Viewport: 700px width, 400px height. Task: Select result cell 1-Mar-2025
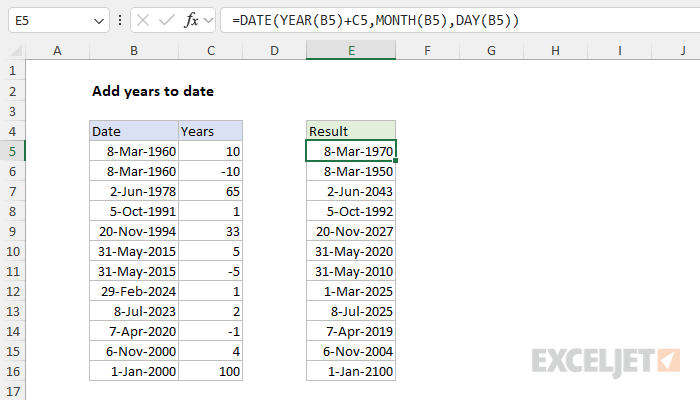(x=351, y=291)
